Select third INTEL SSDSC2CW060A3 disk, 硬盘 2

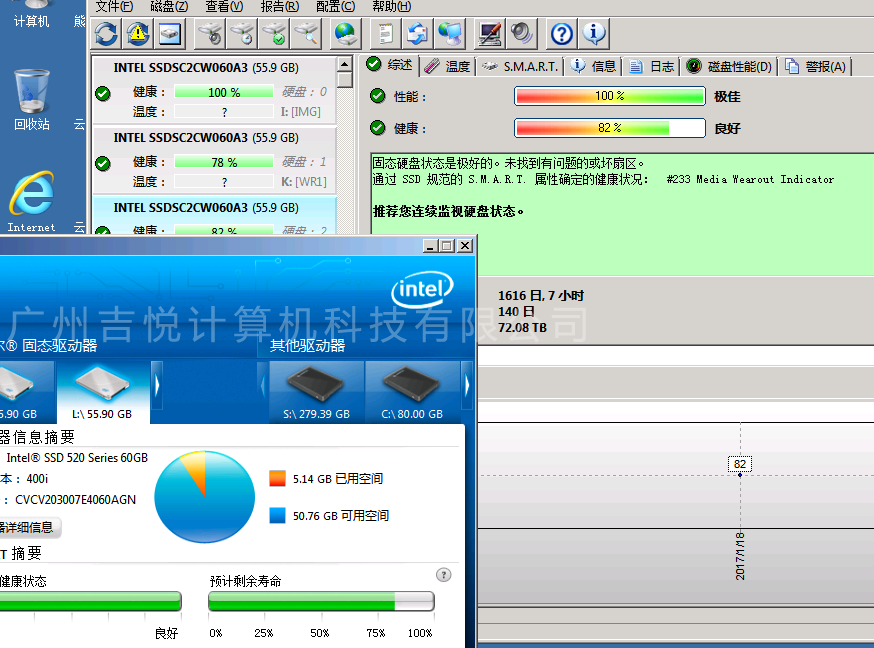point(214,216)
